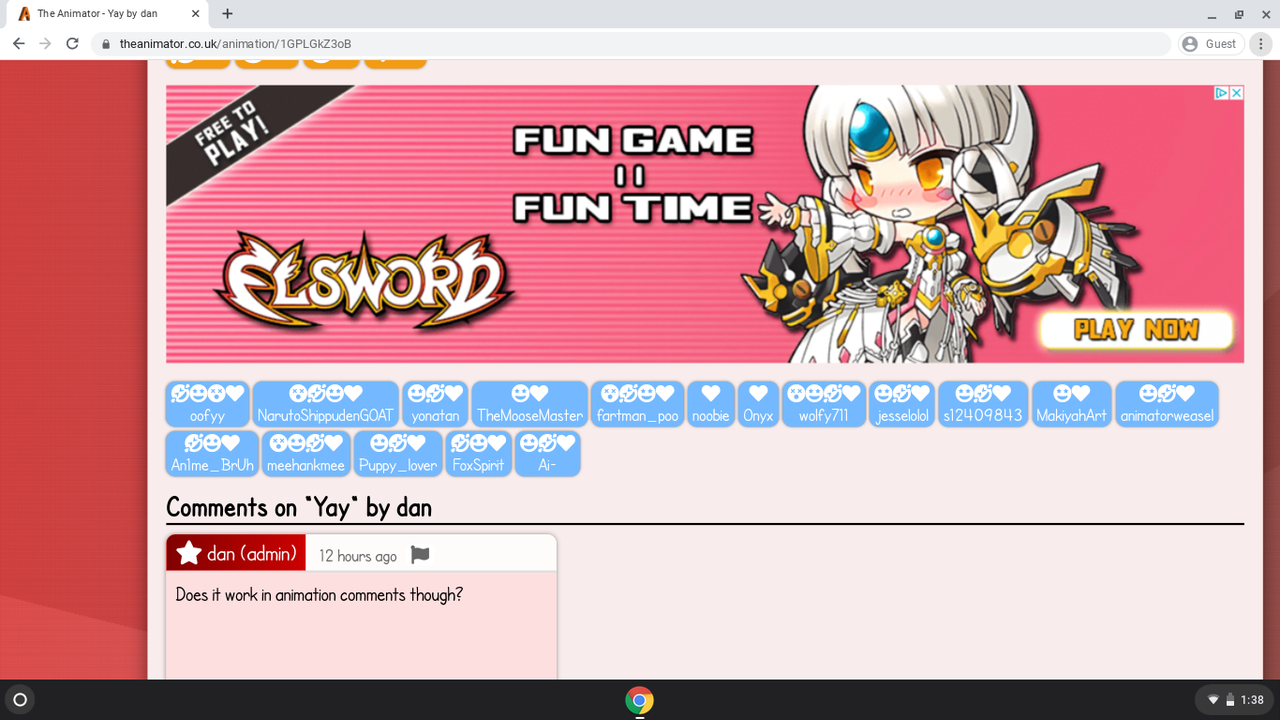Open the Elsword banner advertisement
The width and height of the screenshot is (1280, 720).
pyautogui.click(x=705, y=224)
